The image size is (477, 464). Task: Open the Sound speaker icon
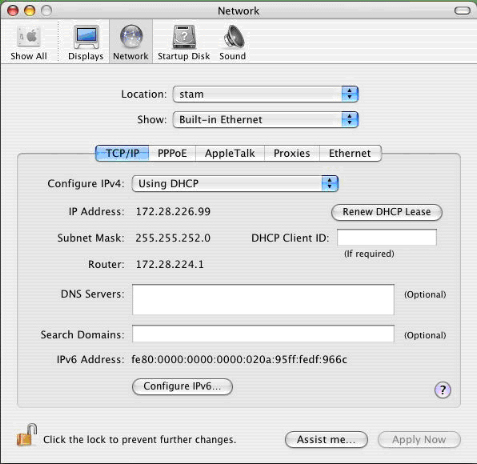tap(233, 37)
